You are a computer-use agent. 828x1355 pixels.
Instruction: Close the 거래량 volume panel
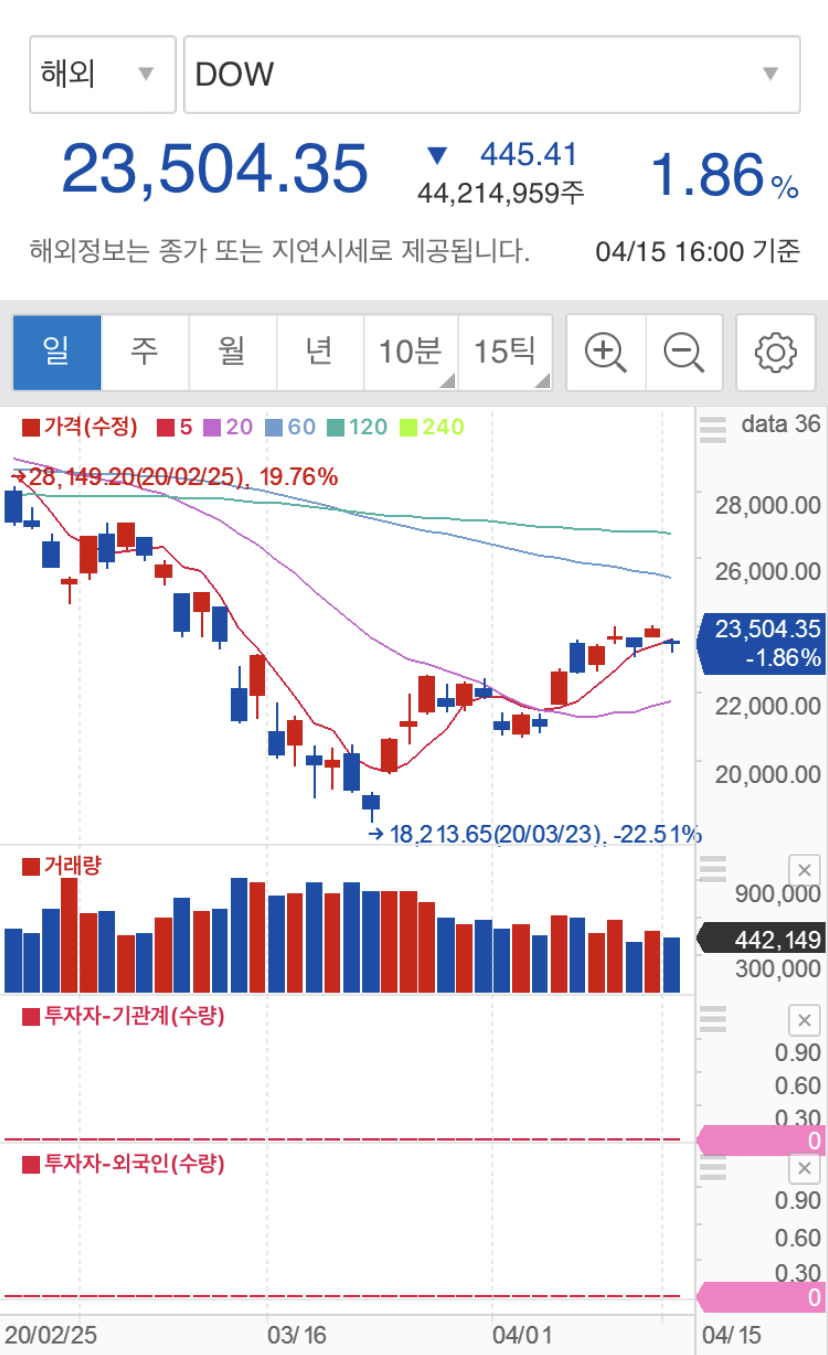(805, 869)
